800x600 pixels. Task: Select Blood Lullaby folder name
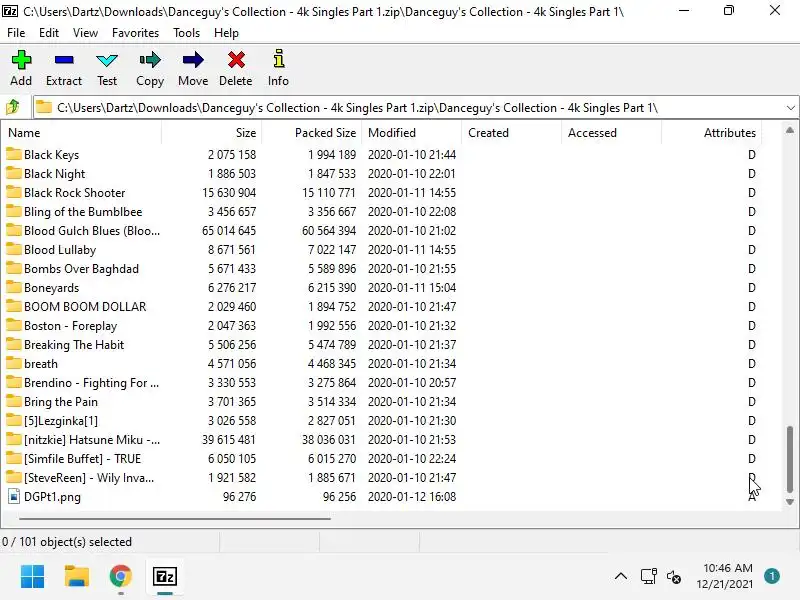[x=60, y=249]
